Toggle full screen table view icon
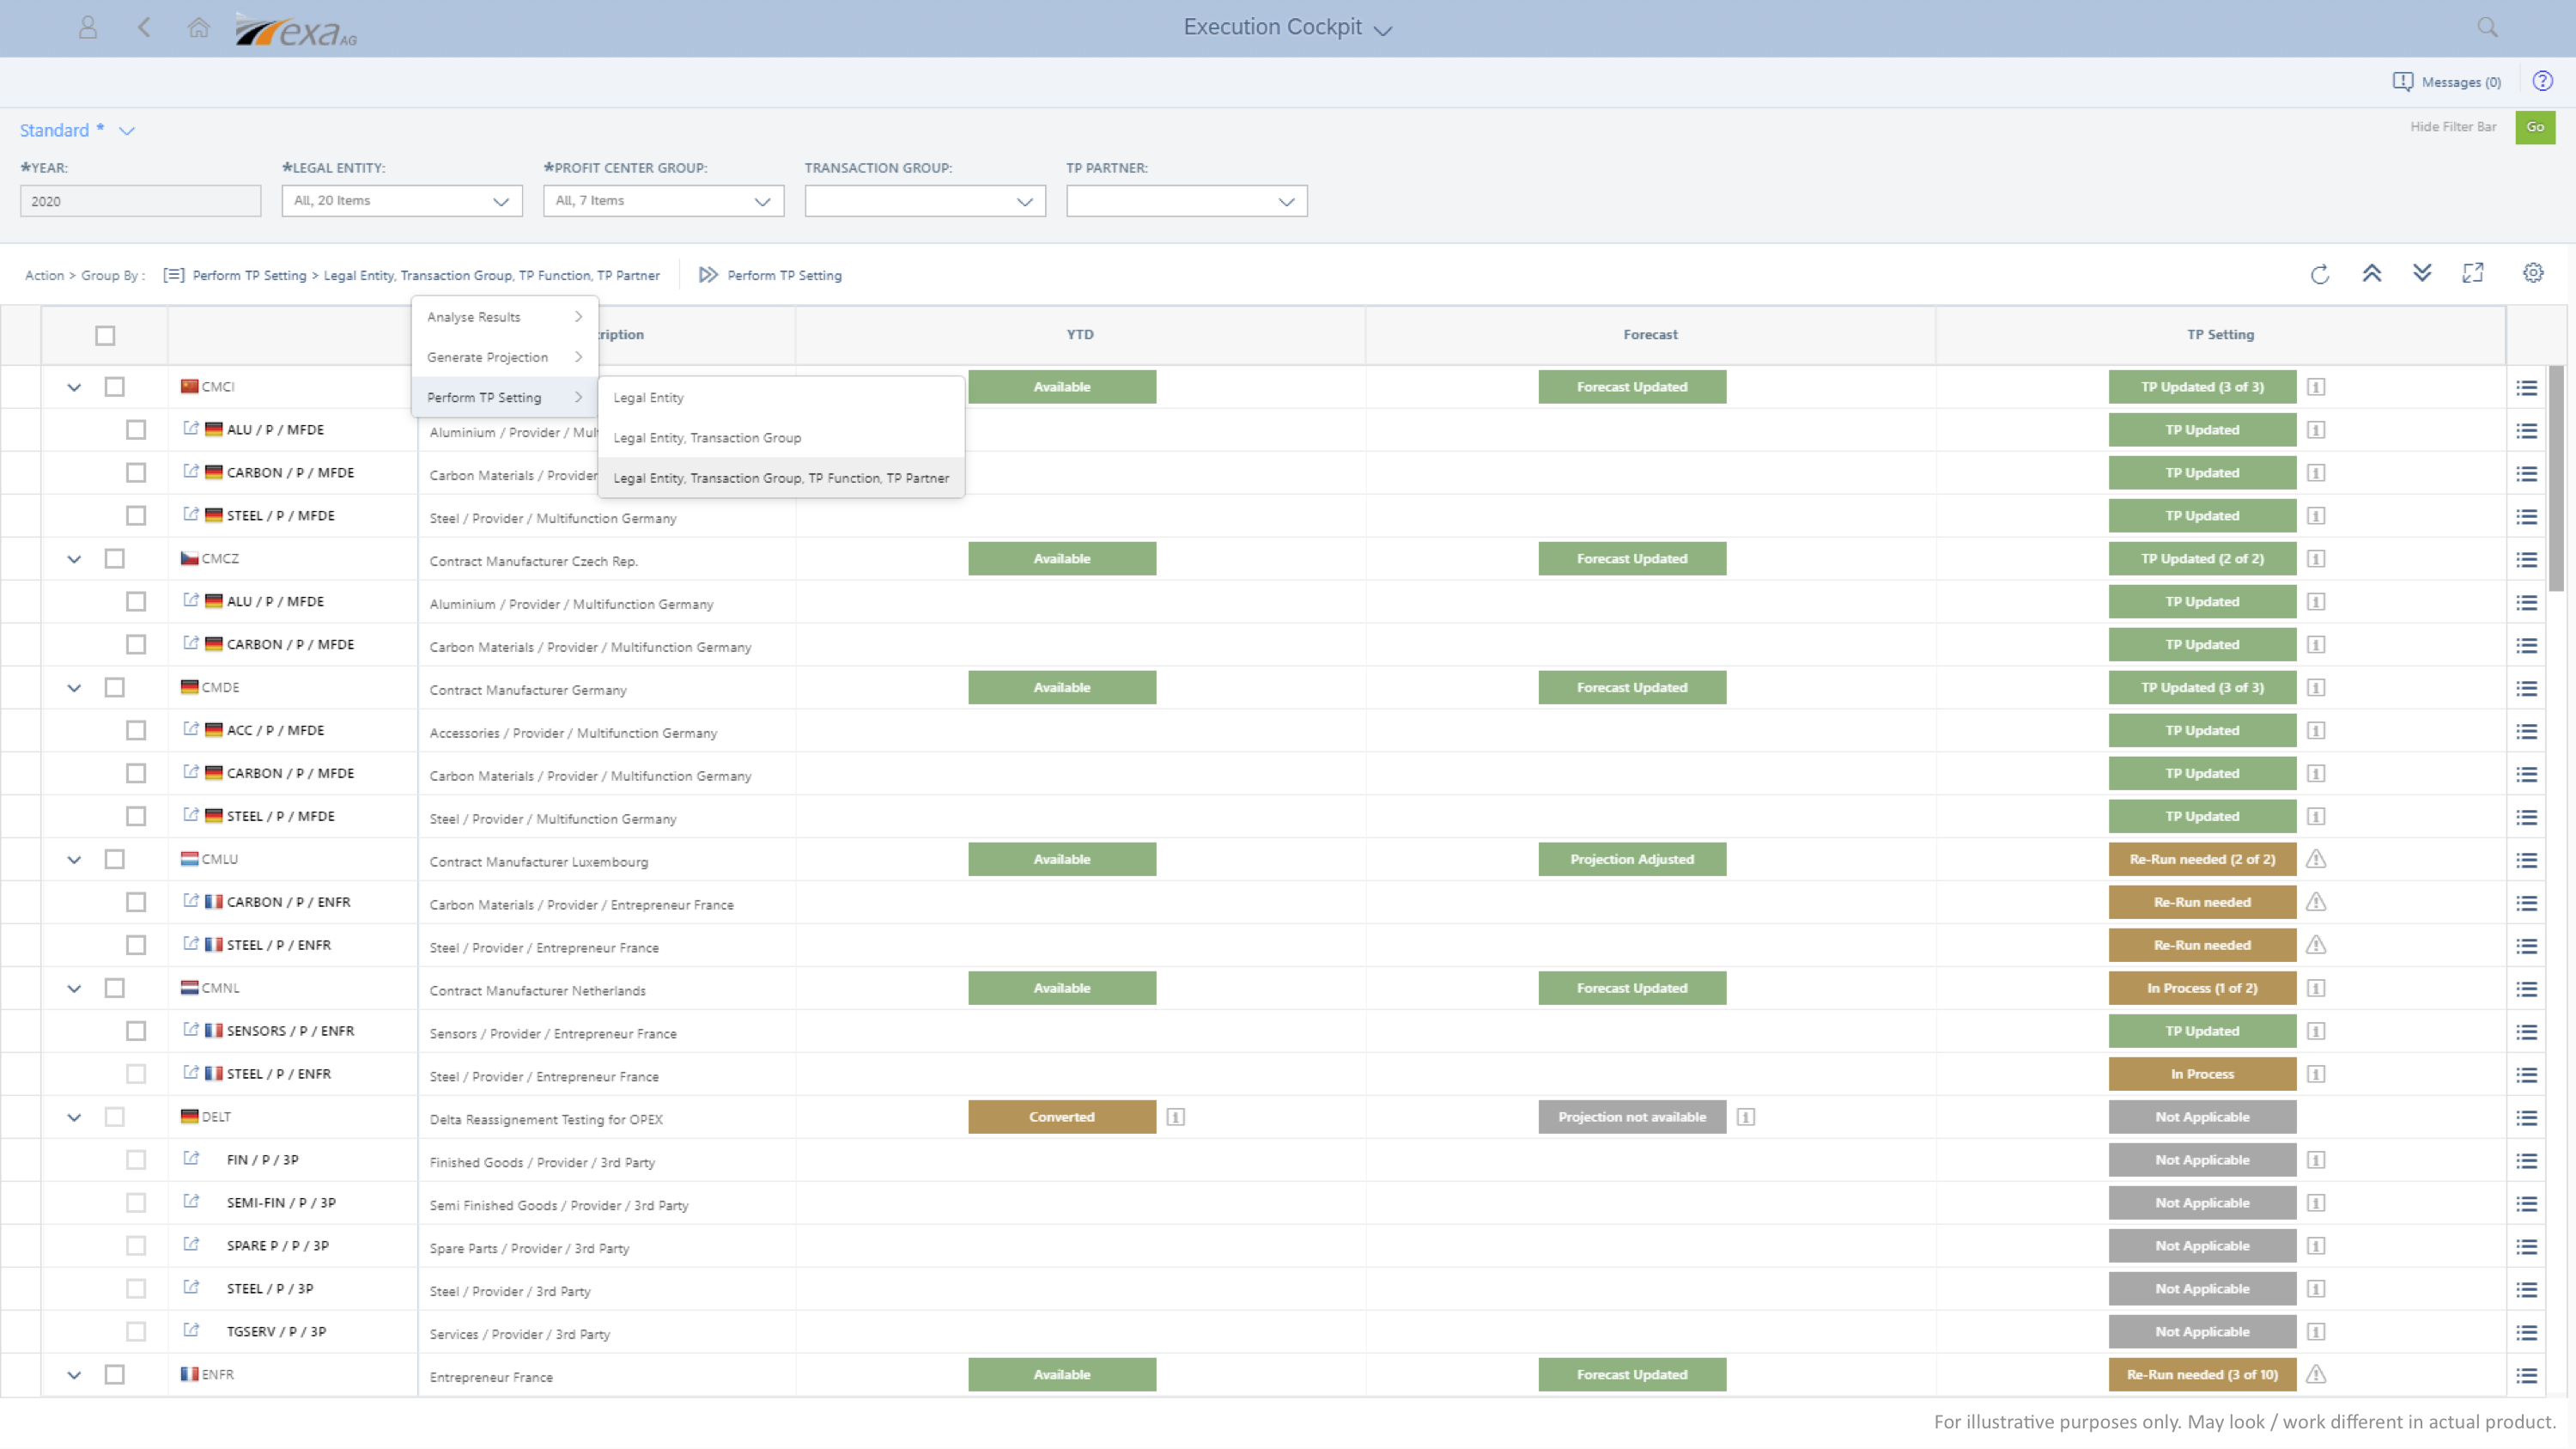The height and width of the screenshot is (1449, 2576). [x=2472, y=273]
